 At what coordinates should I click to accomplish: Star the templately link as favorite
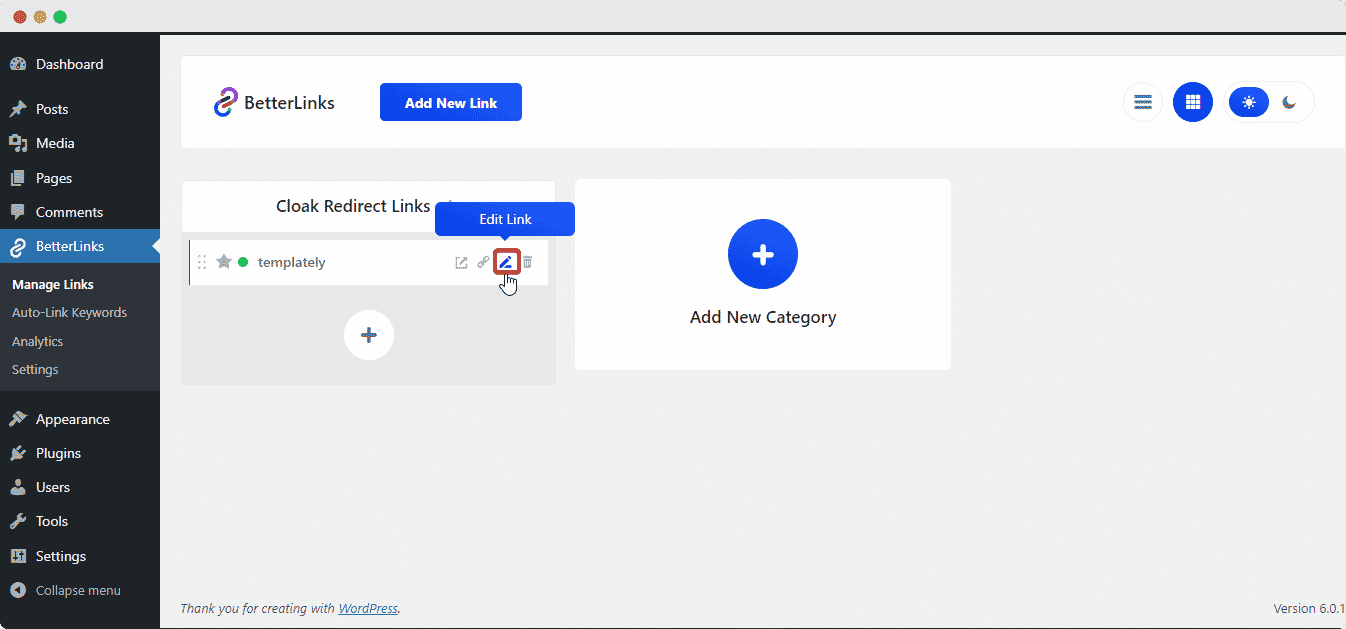(x=222, y=262)
